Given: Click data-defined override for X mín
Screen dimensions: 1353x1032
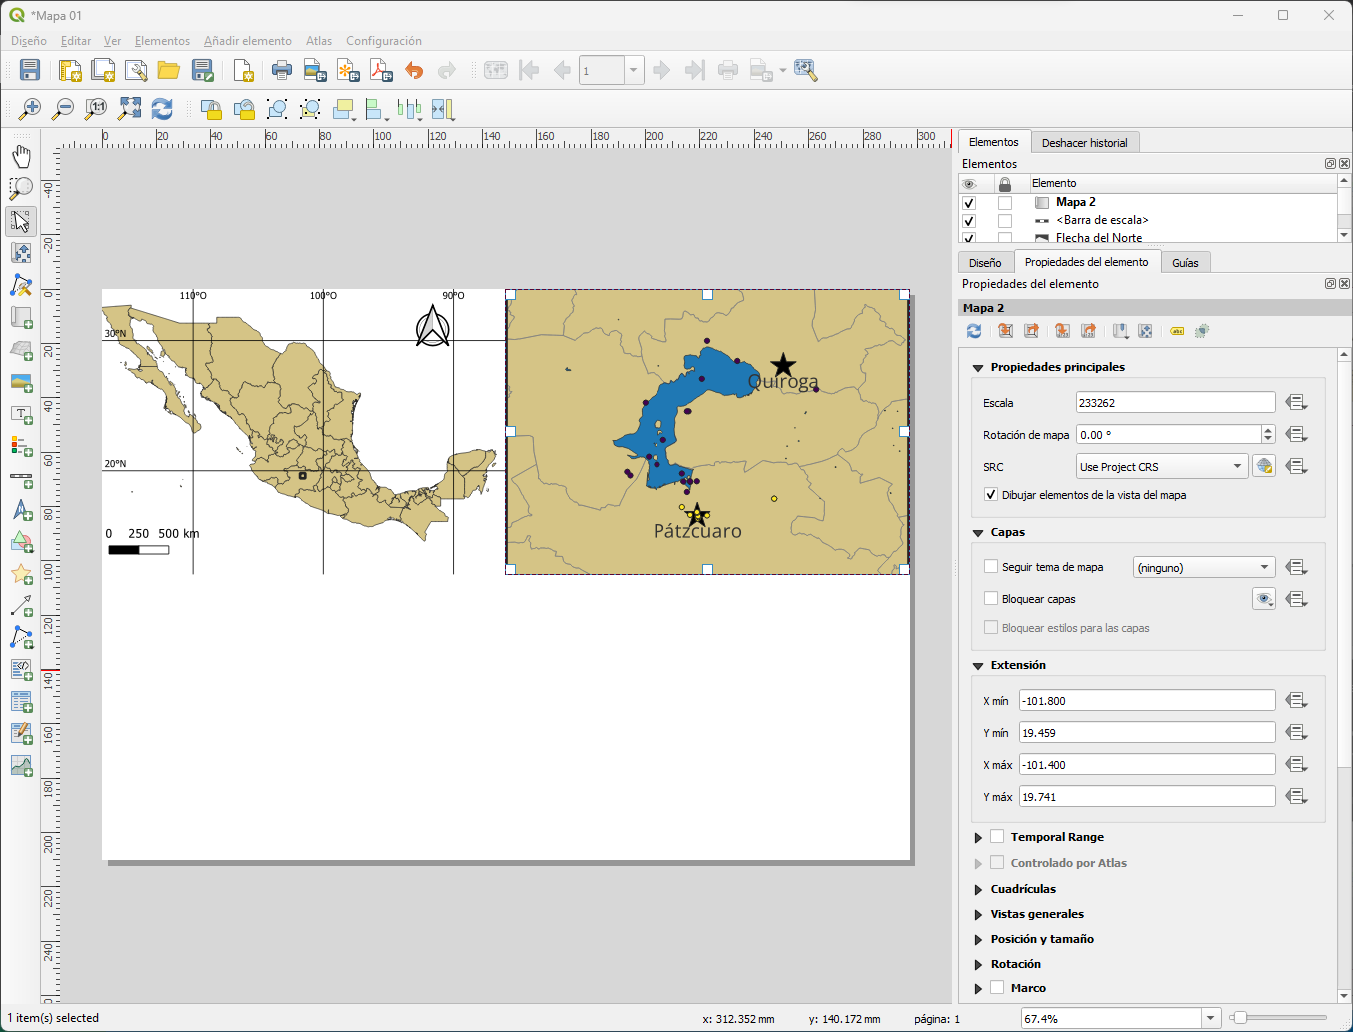Looking at the screenshot, I should 1297,701.
